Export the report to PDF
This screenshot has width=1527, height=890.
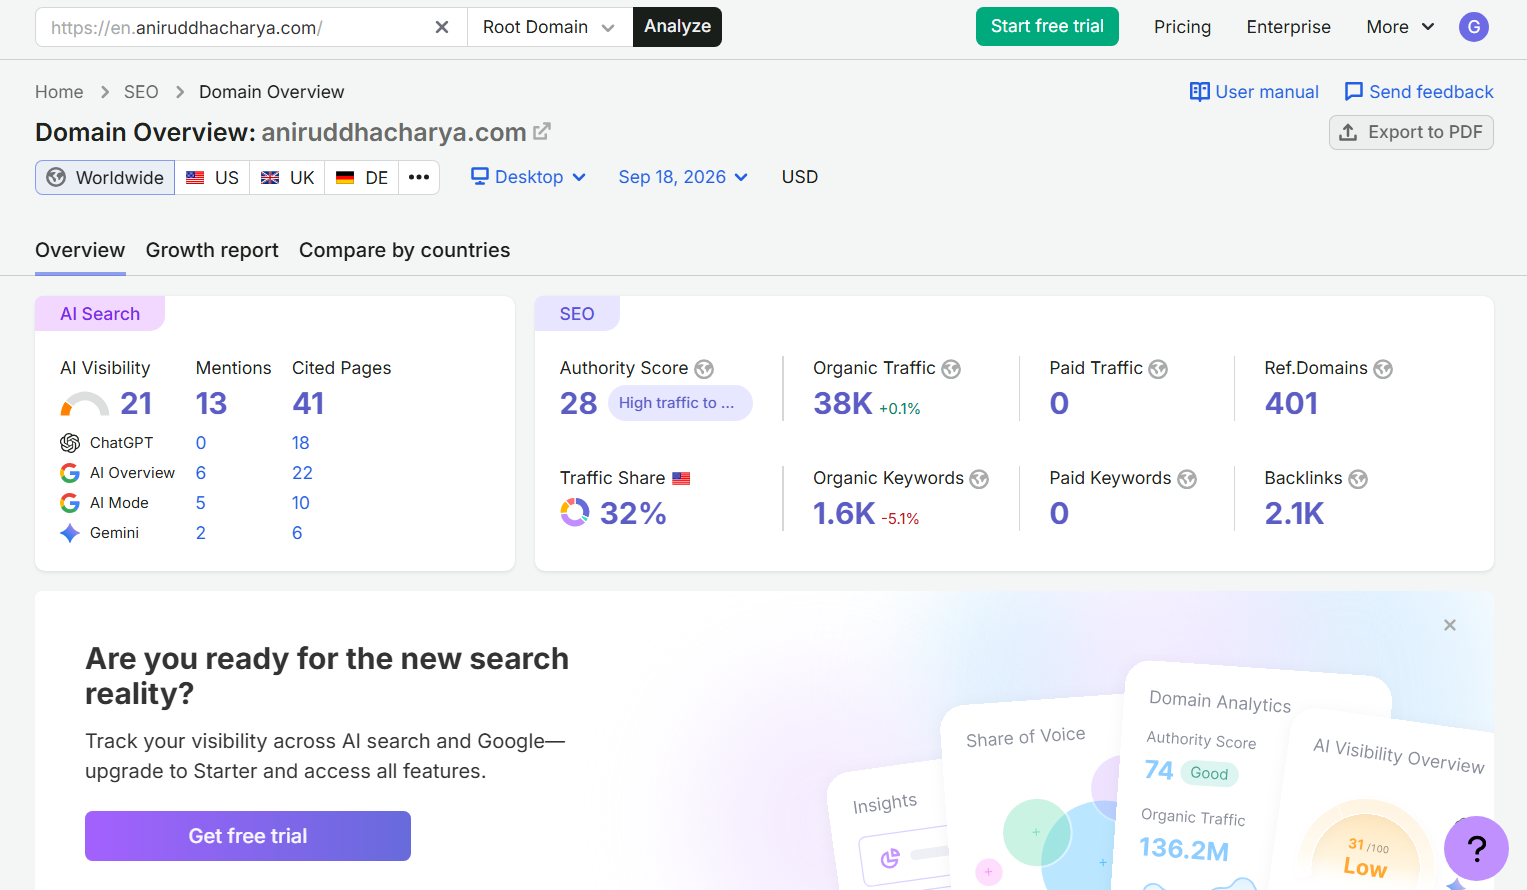click(1411, 132)
